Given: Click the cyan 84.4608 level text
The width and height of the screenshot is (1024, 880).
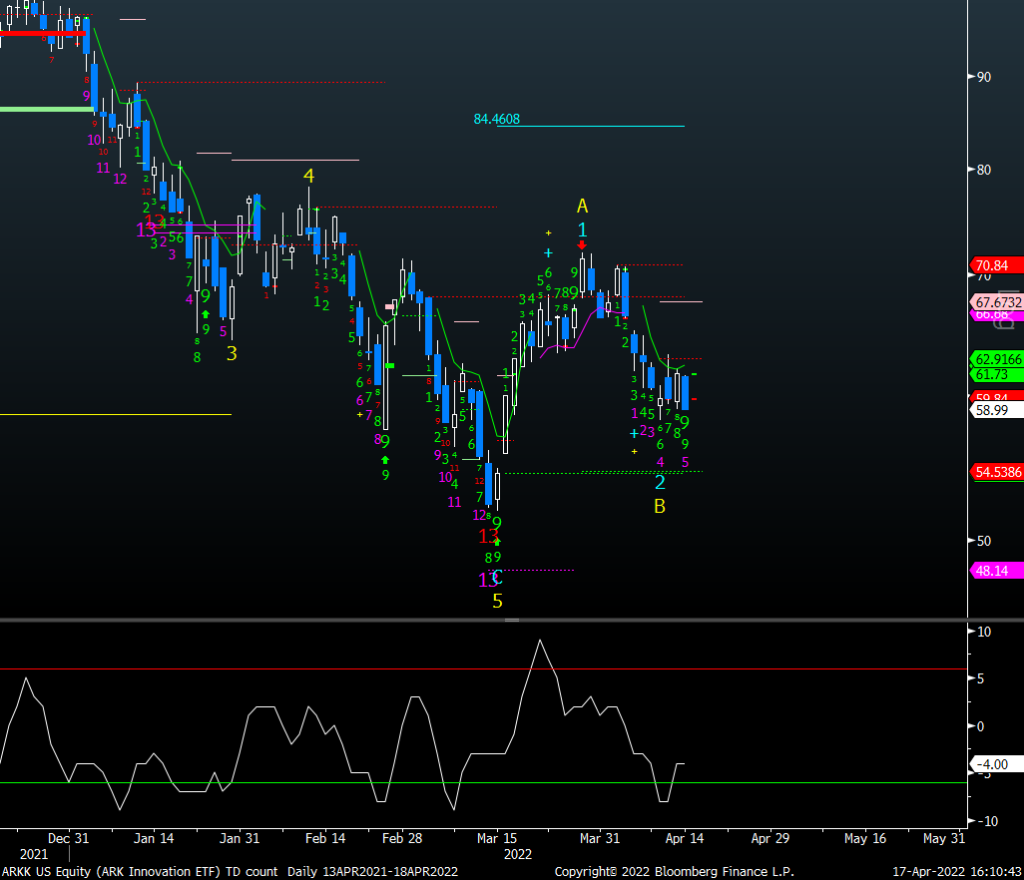Looking at the screenshot, I should [x=496, y=119].
